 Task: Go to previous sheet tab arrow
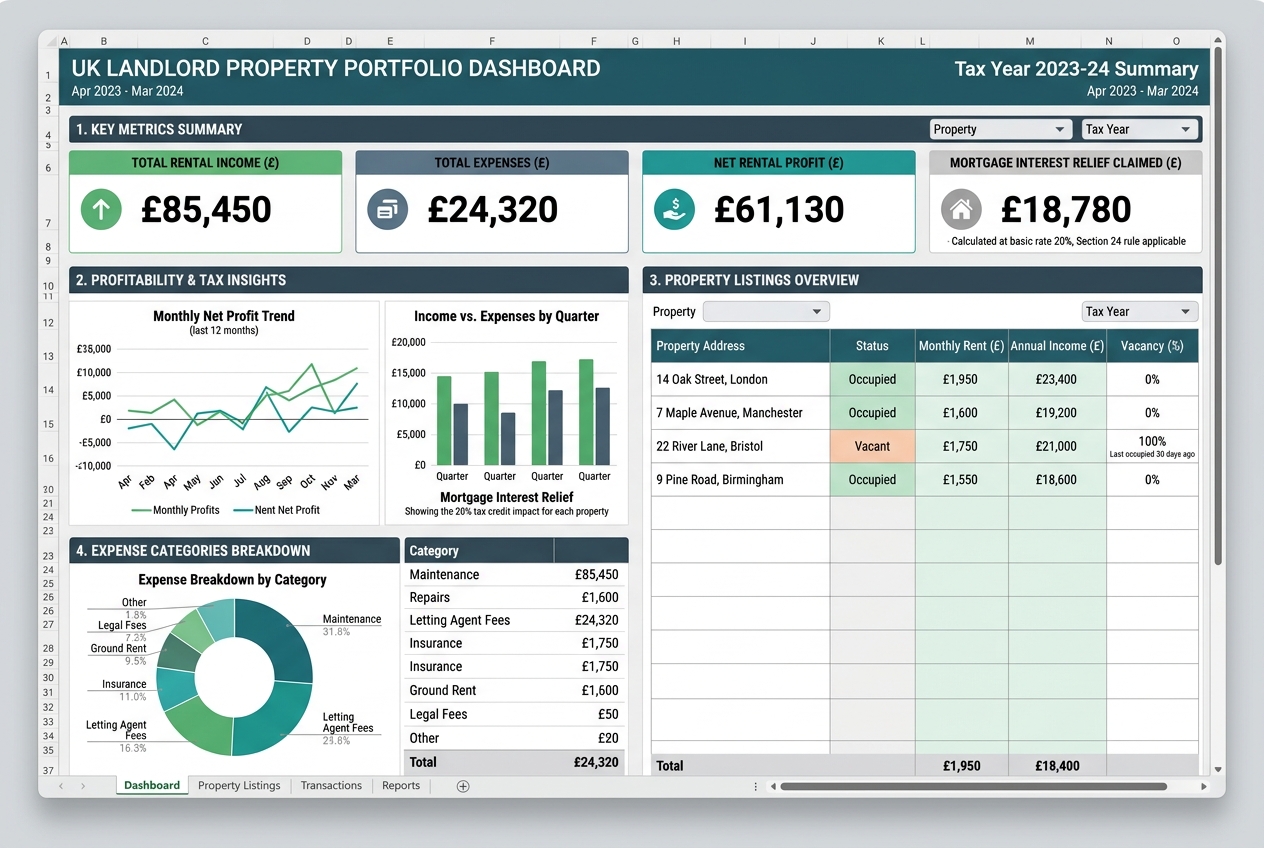pos(60,786)
